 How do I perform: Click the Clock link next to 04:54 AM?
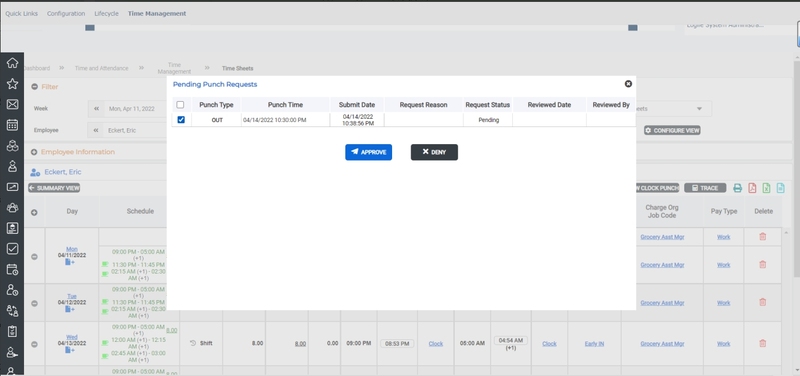pyautogui.click(x=549, y=343)
